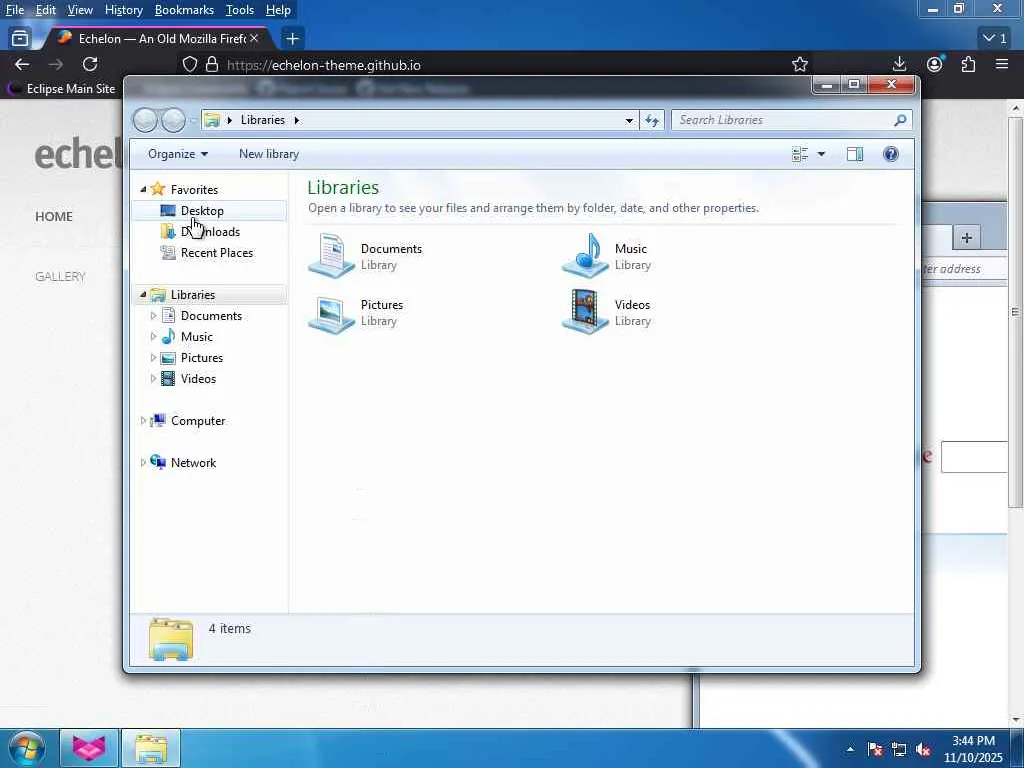This screenshot has width=1024, height=768.
Task: Open the Firefox Help menu
Action: [278, 10]
